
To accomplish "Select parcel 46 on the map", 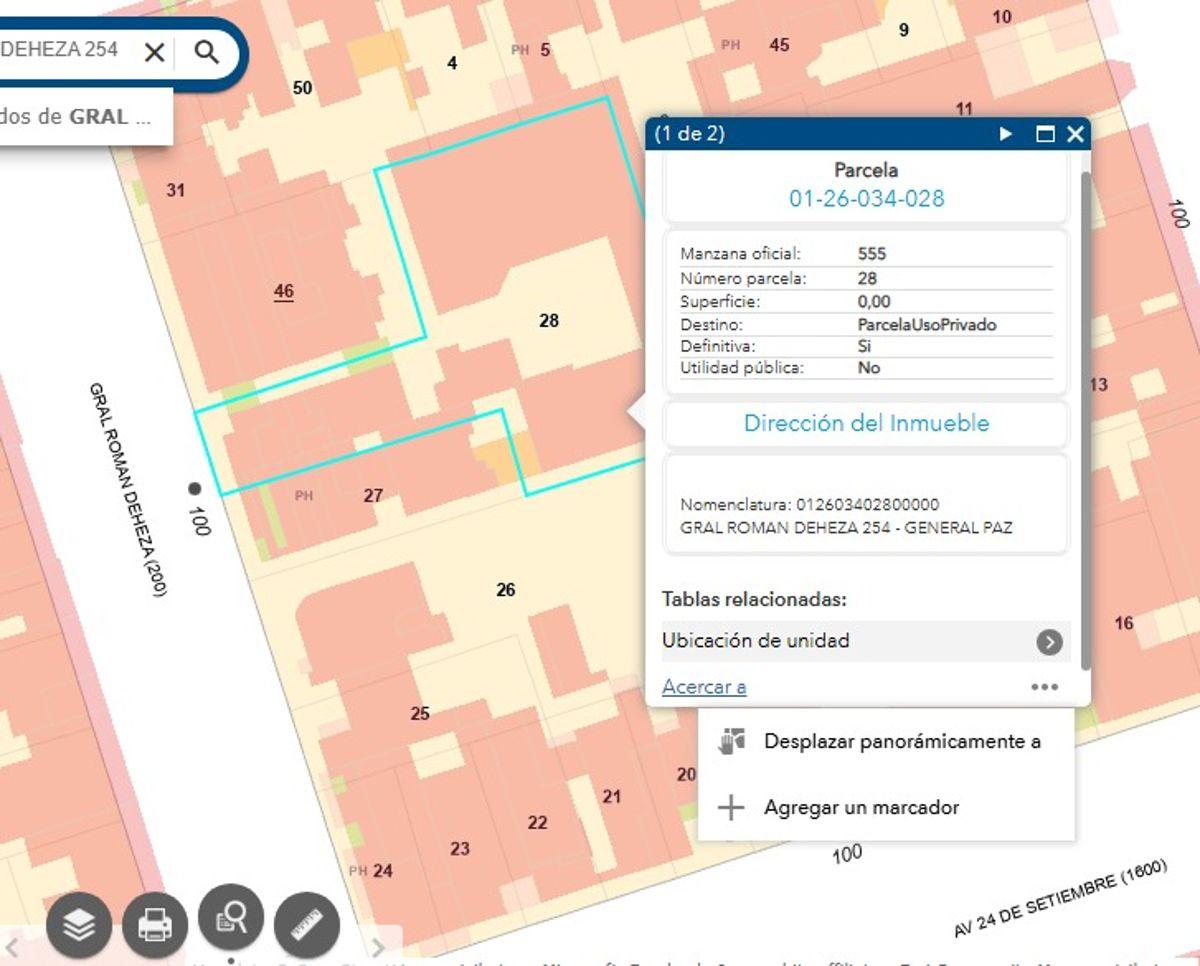I will point(284,292).
